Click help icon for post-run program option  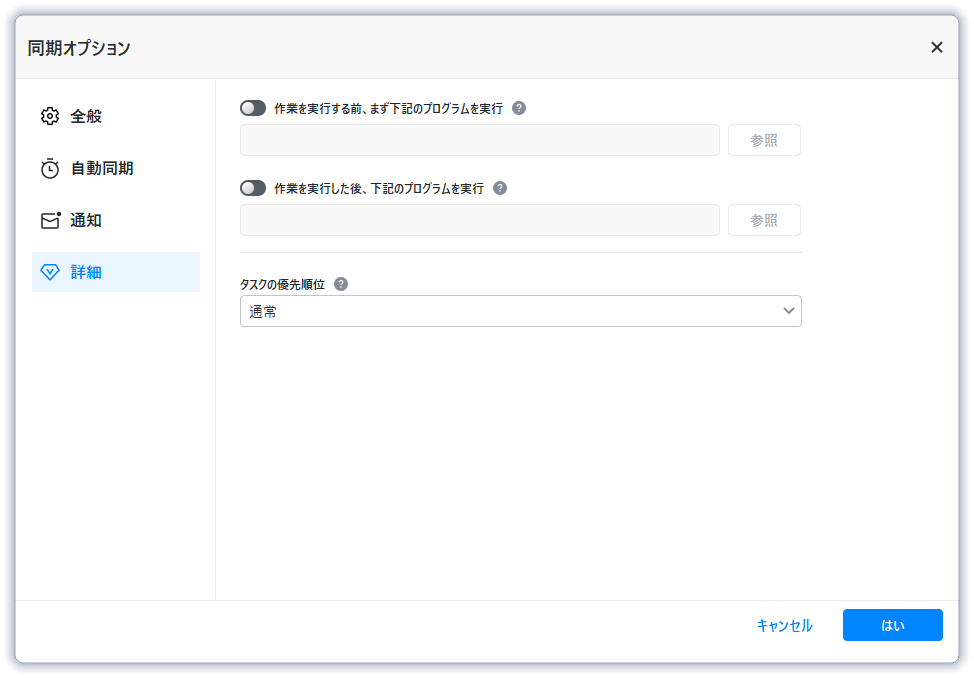pos(500,188)
